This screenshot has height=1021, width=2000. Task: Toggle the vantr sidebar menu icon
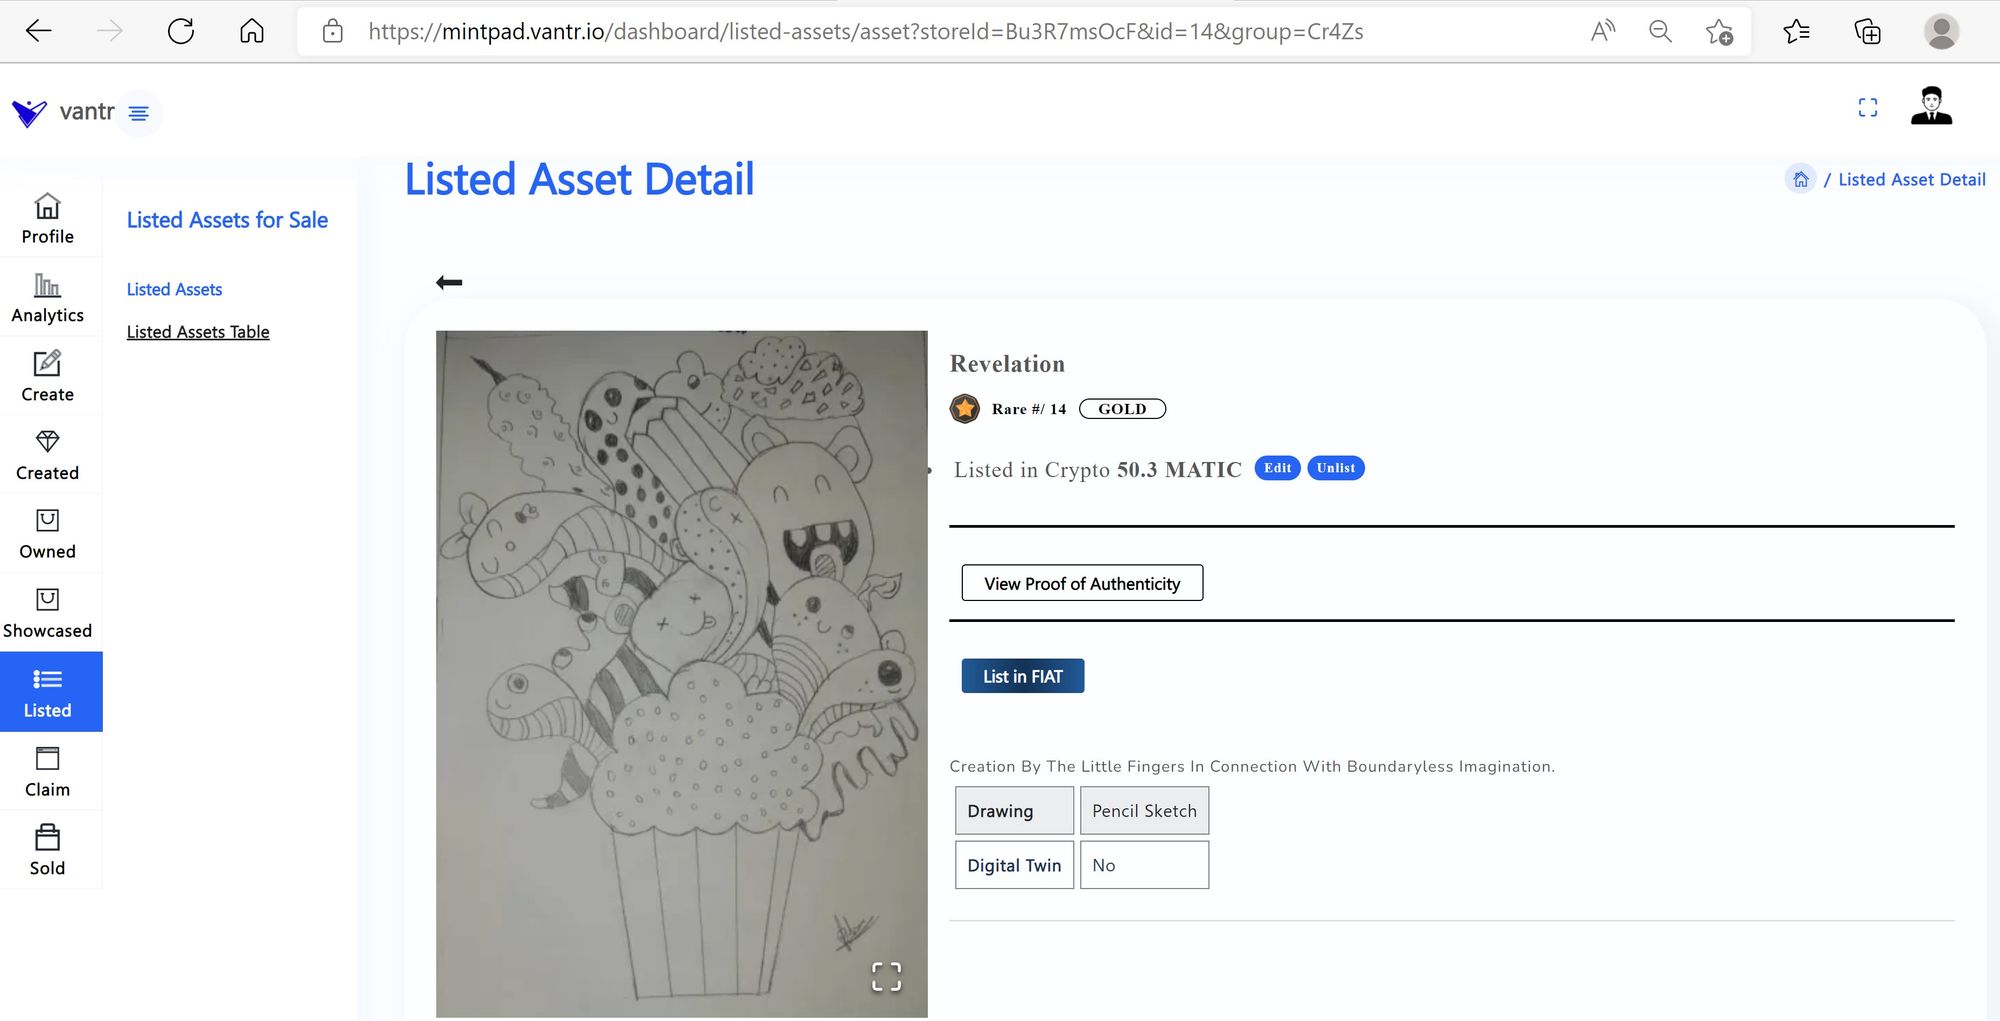pos(139,113)
